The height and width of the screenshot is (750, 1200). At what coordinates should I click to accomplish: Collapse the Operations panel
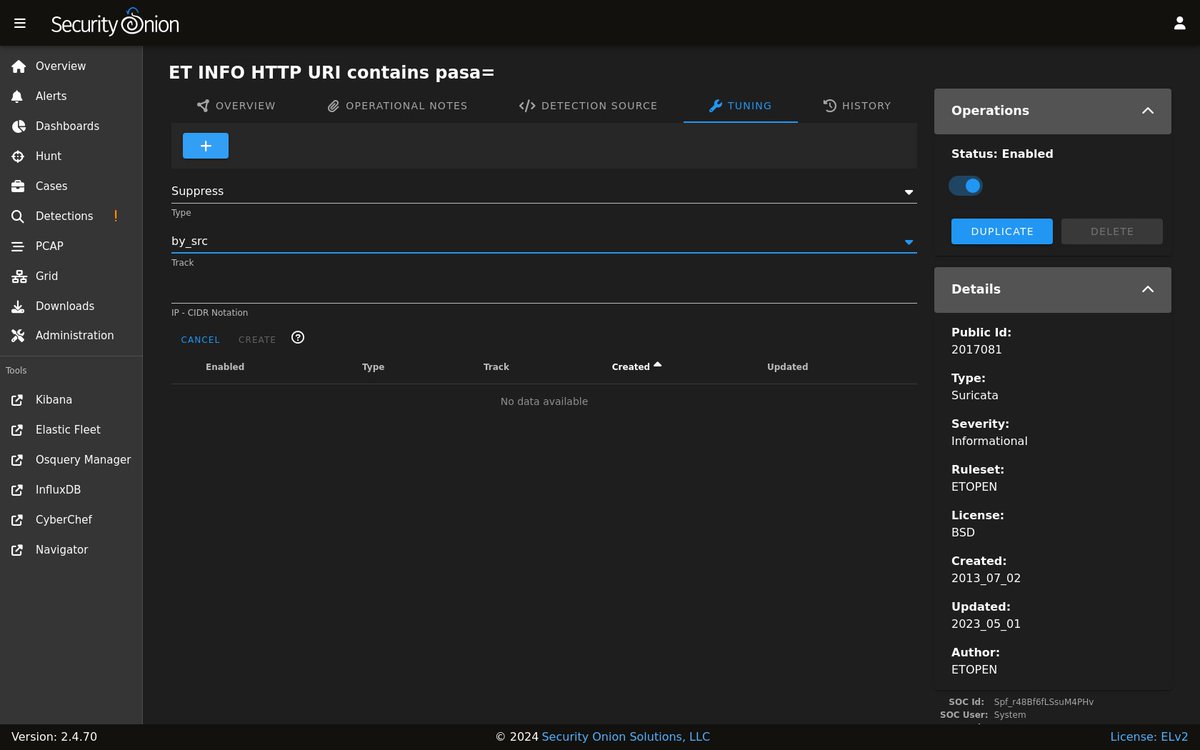tap(1148, 111)
